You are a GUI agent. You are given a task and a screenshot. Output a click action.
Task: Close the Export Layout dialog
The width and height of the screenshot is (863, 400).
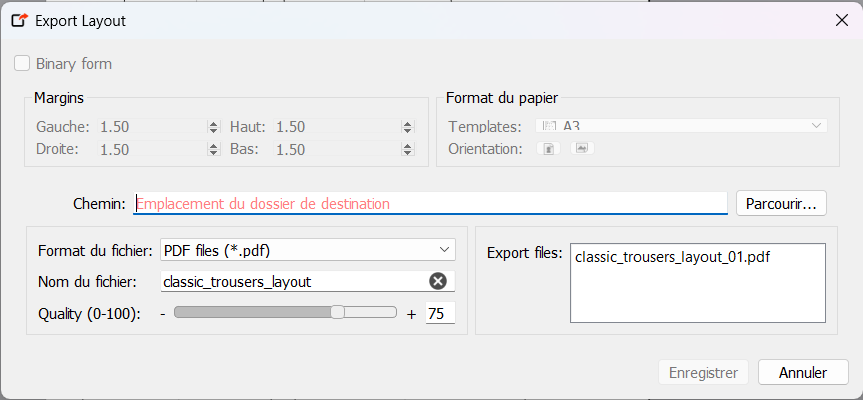click(840, 20)
